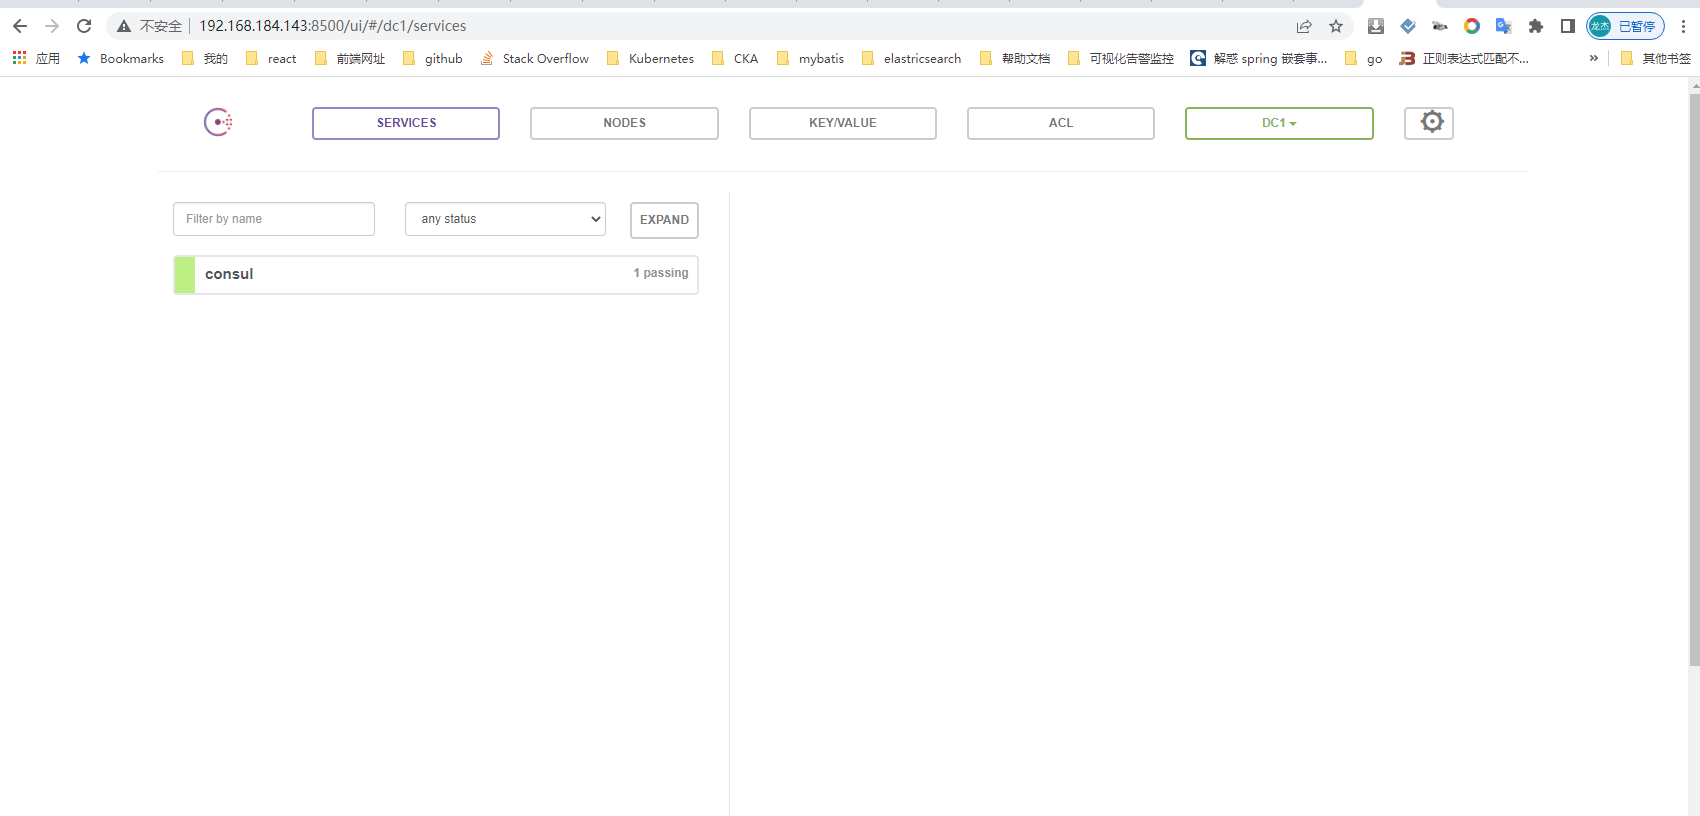Go back to previous page
The image size is (1700, 816).
(20, 26)
